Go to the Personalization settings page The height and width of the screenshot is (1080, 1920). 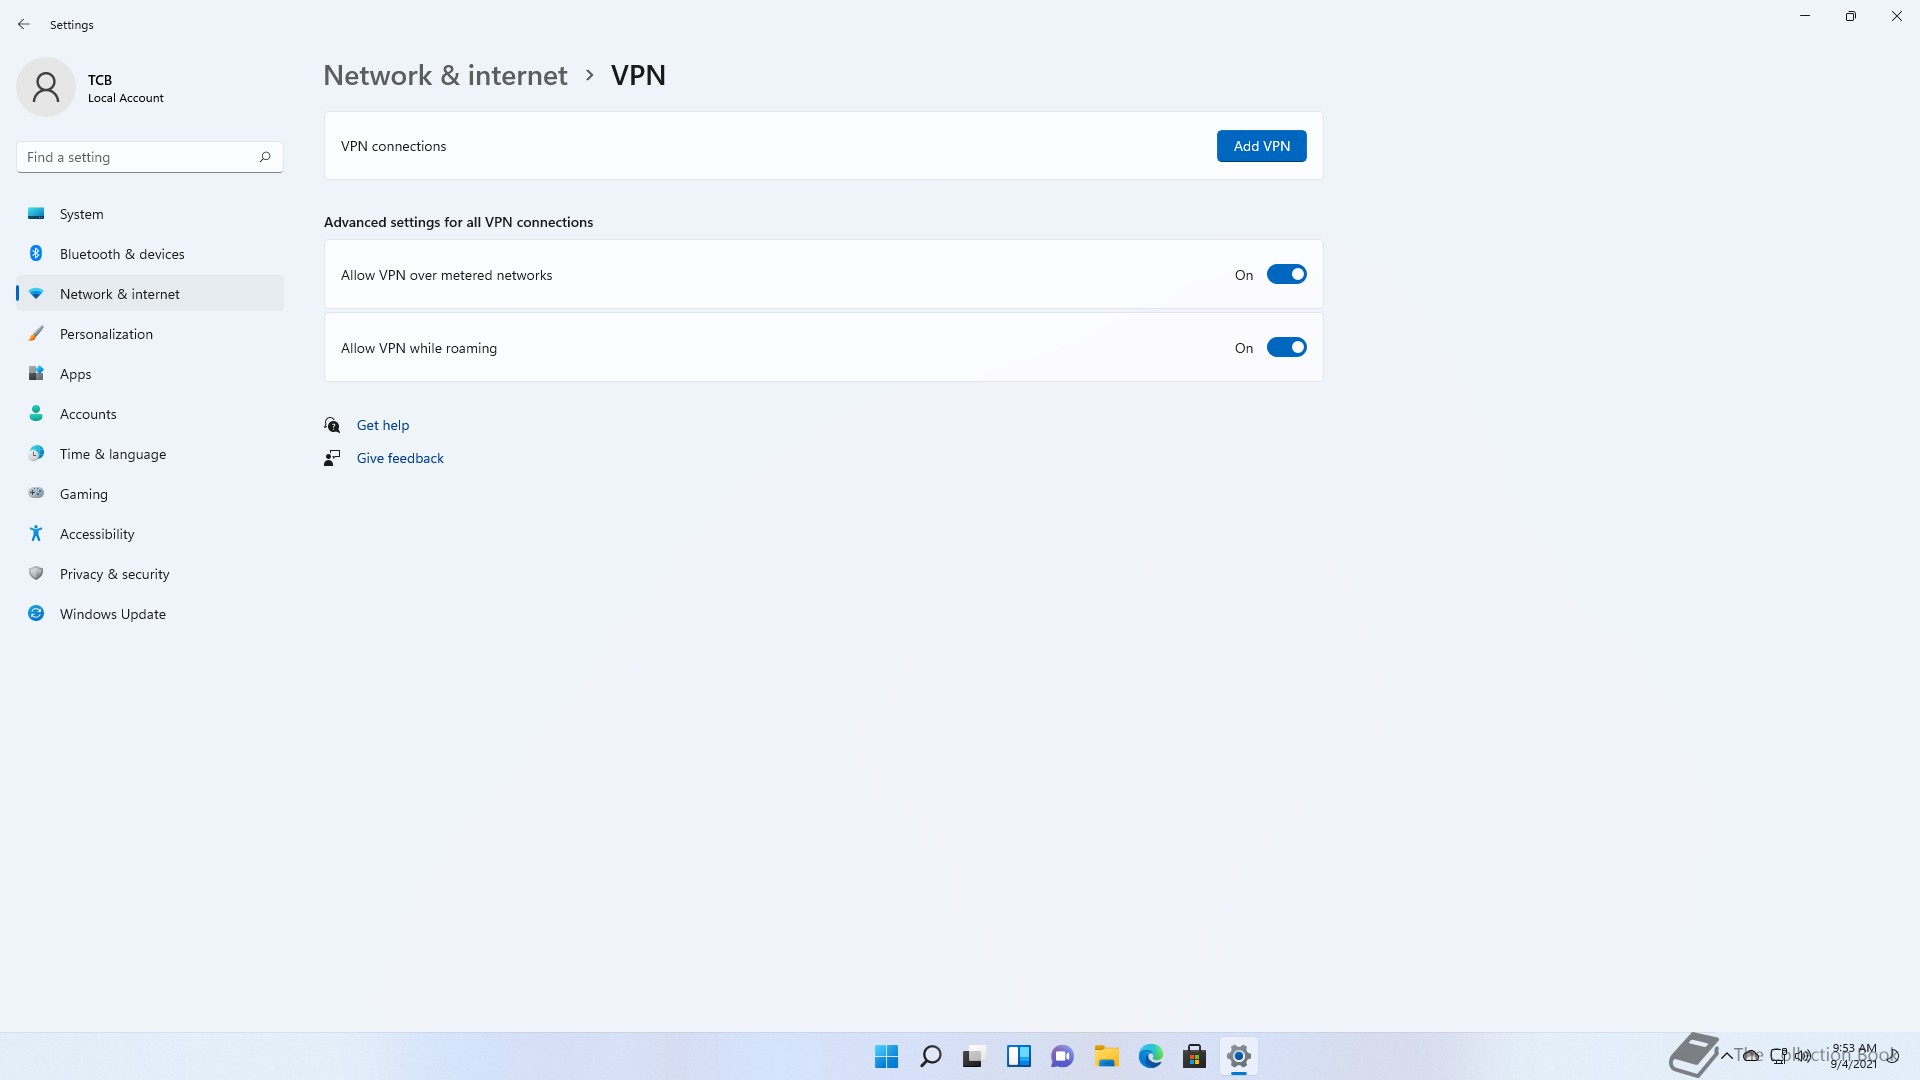tap(106, 334)
